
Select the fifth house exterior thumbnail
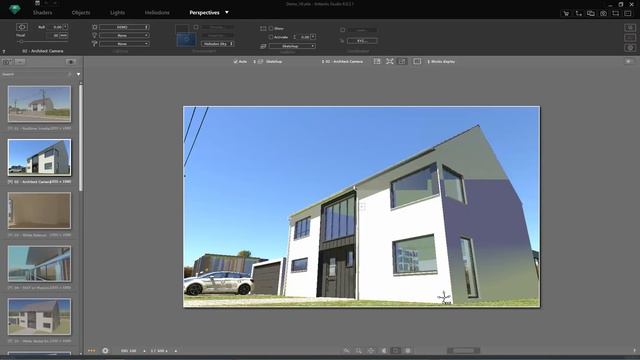click(x=39, y=317)
